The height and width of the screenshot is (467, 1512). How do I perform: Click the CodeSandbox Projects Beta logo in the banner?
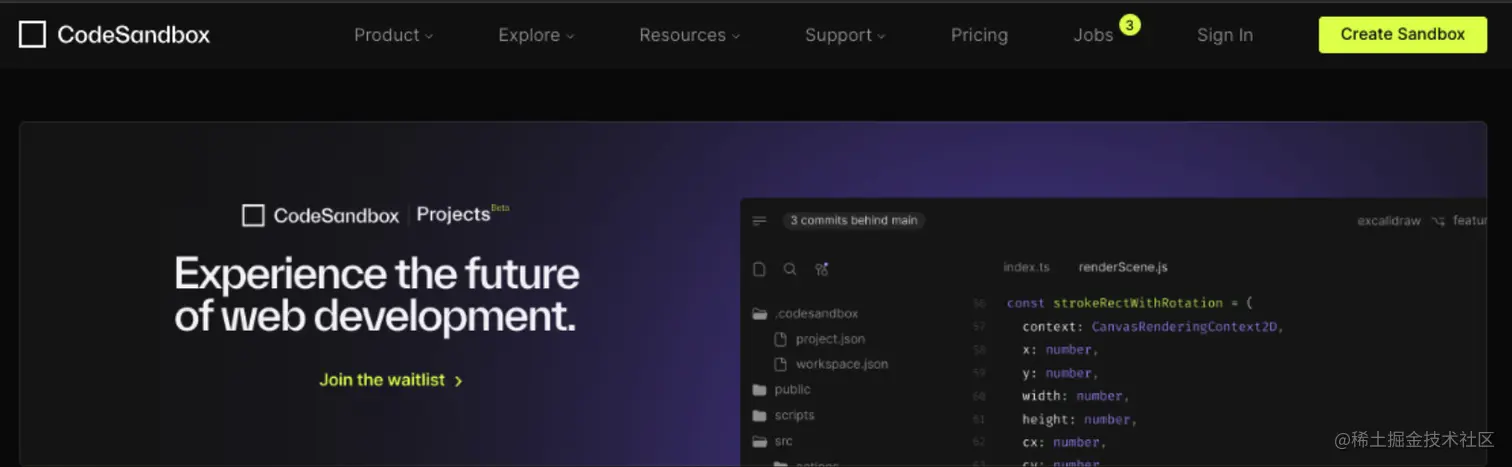(376, 214)
